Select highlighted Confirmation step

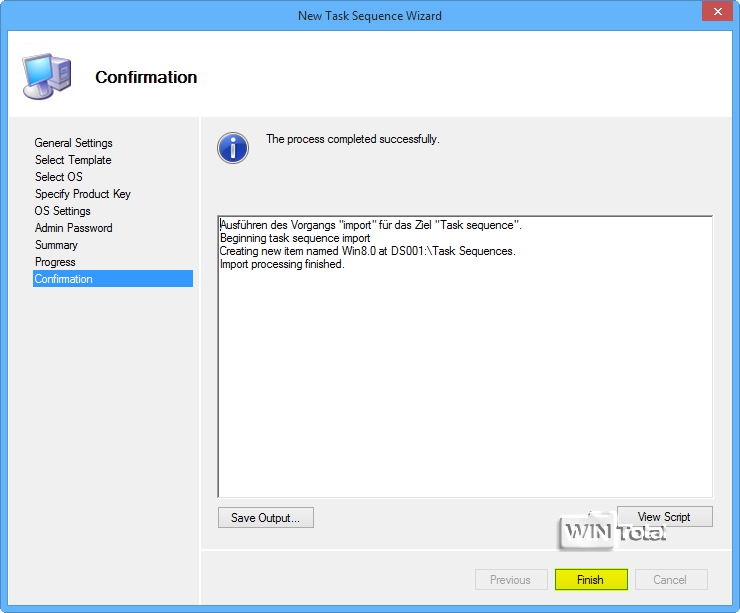point(113,278)
